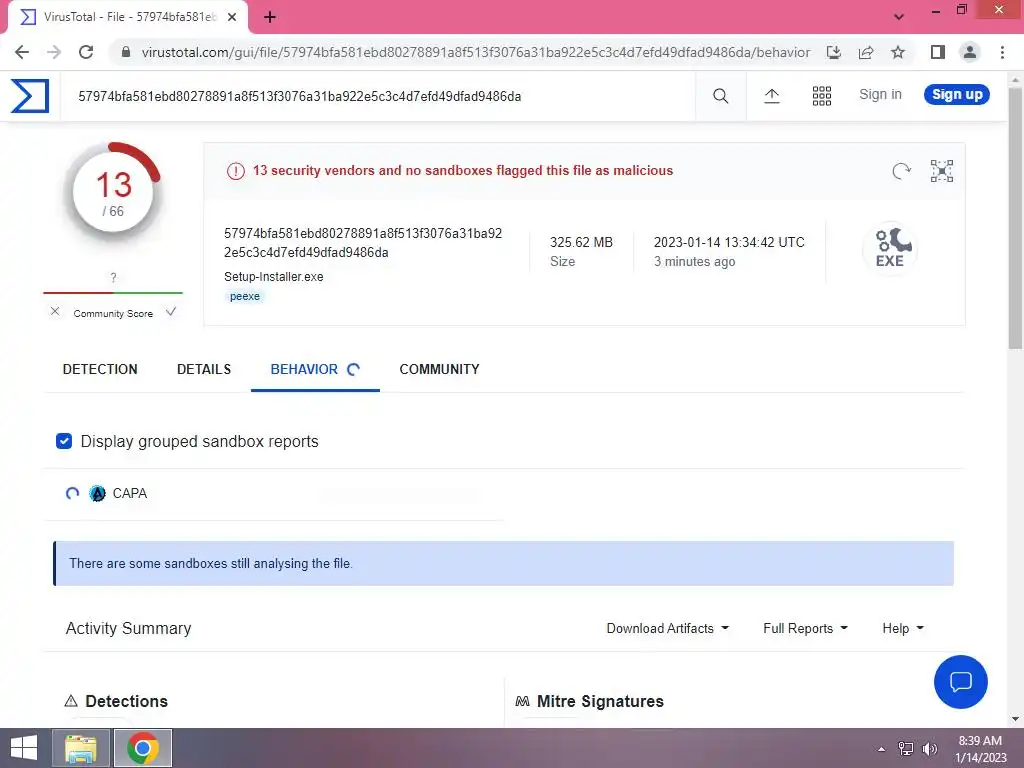Screen dimensions: 1024x768
Task: Click the hash search input field
Action: tap(379, 97)
